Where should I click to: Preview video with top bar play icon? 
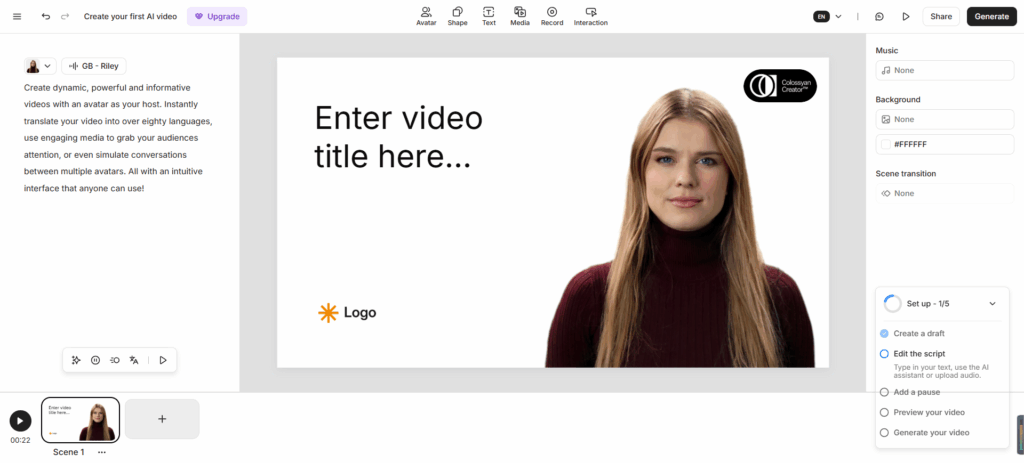click(x=906, y=16)
